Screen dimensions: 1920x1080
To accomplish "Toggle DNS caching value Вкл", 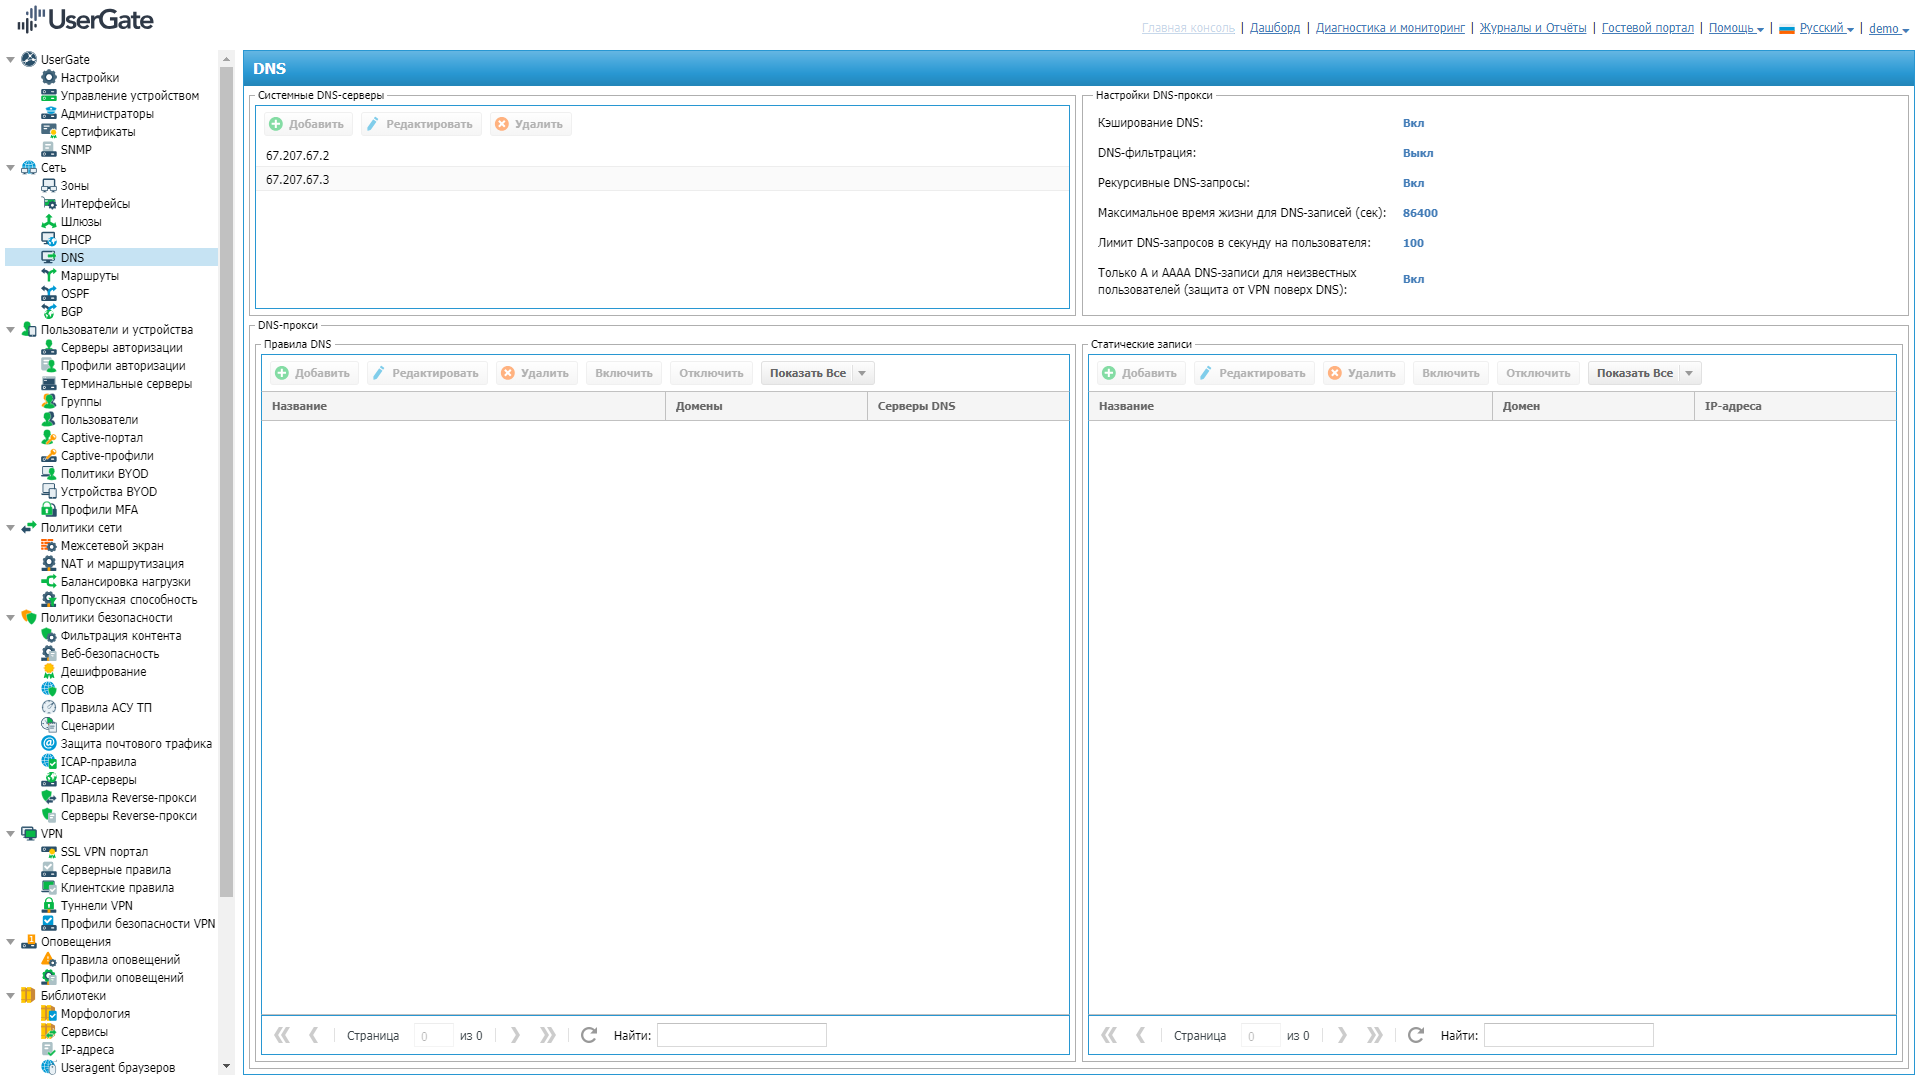I will click(1412, 123).
